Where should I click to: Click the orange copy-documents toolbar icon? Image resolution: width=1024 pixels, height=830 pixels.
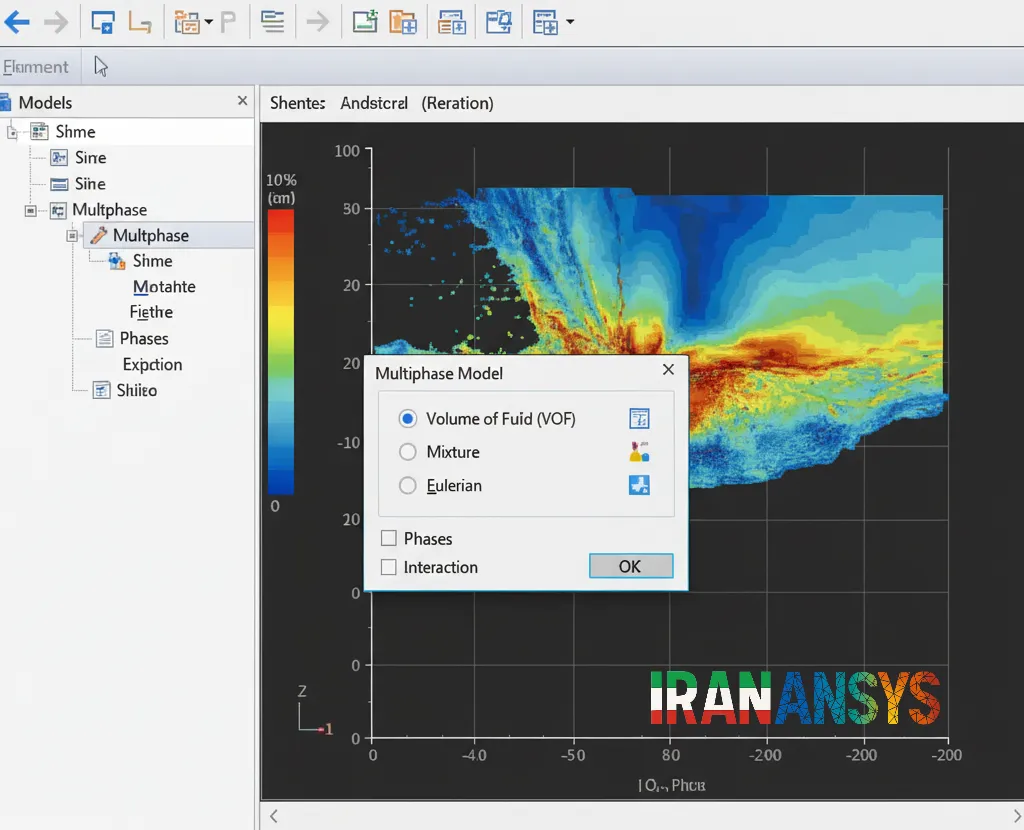click(403, 22)
